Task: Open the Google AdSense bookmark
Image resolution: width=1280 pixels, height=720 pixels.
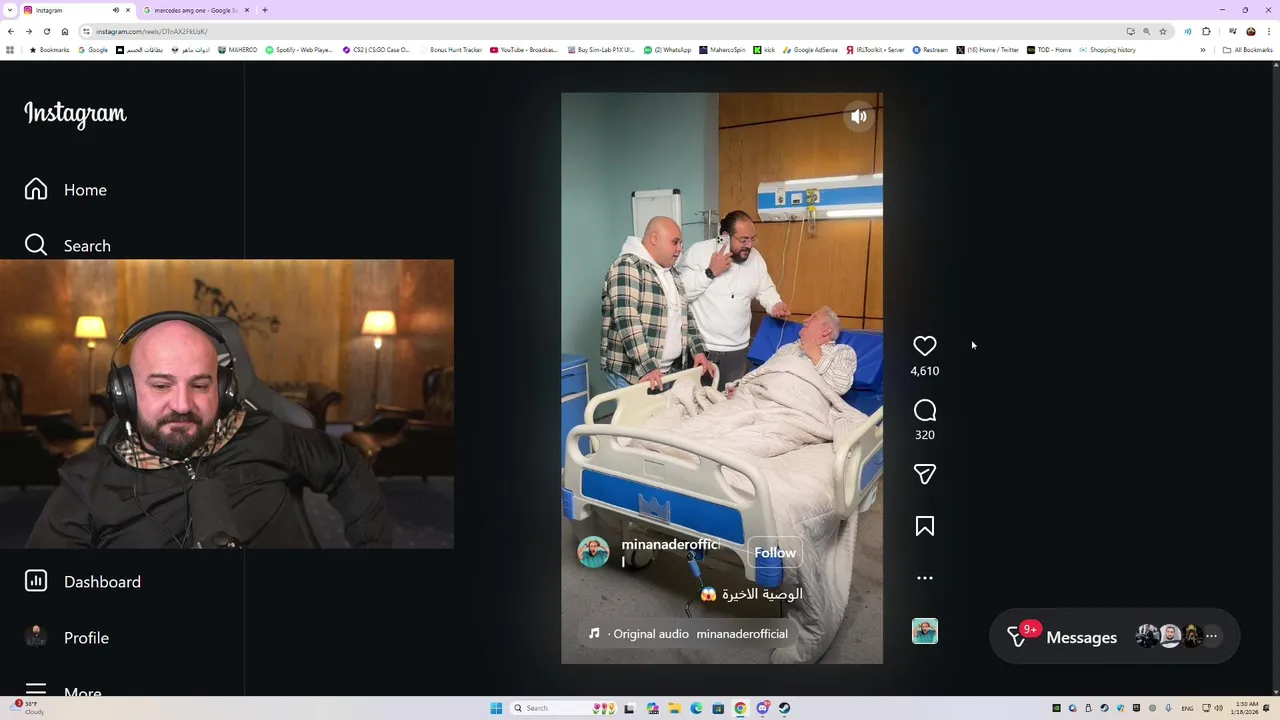Action: (x=810, y=50)
